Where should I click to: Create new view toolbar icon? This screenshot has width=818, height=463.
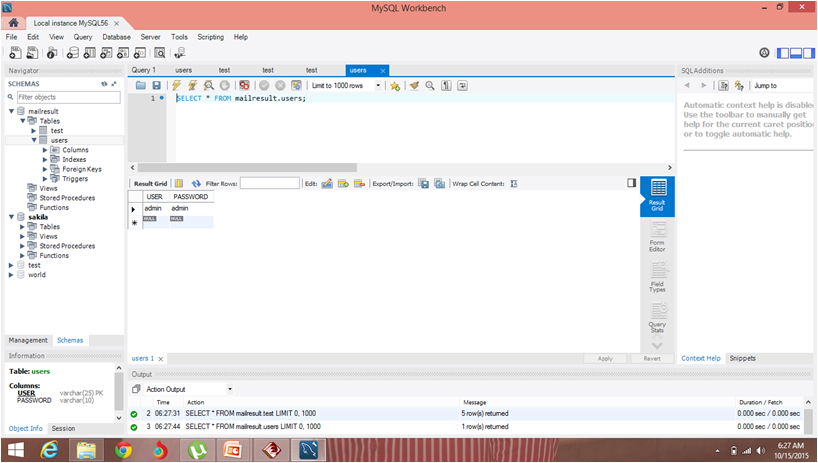(x=106, y=53)
